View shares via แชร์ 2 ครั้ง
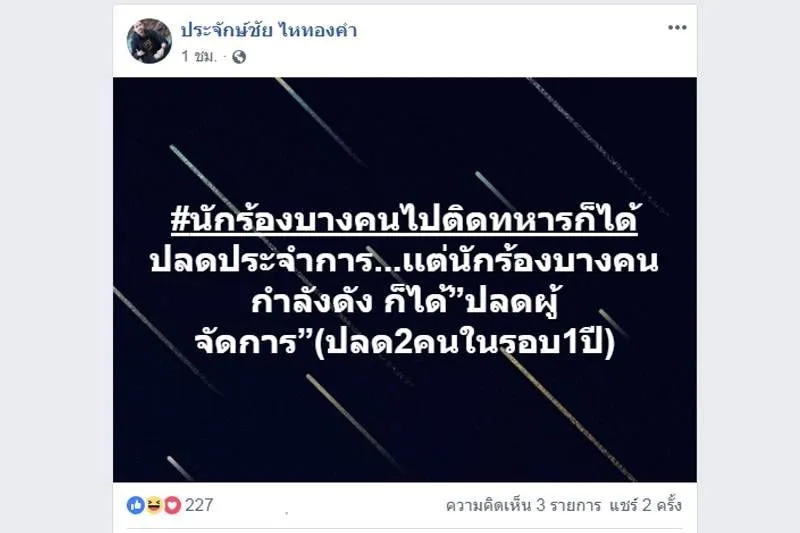The width and height of the screenshot is (800, 533). coord(645,505)
